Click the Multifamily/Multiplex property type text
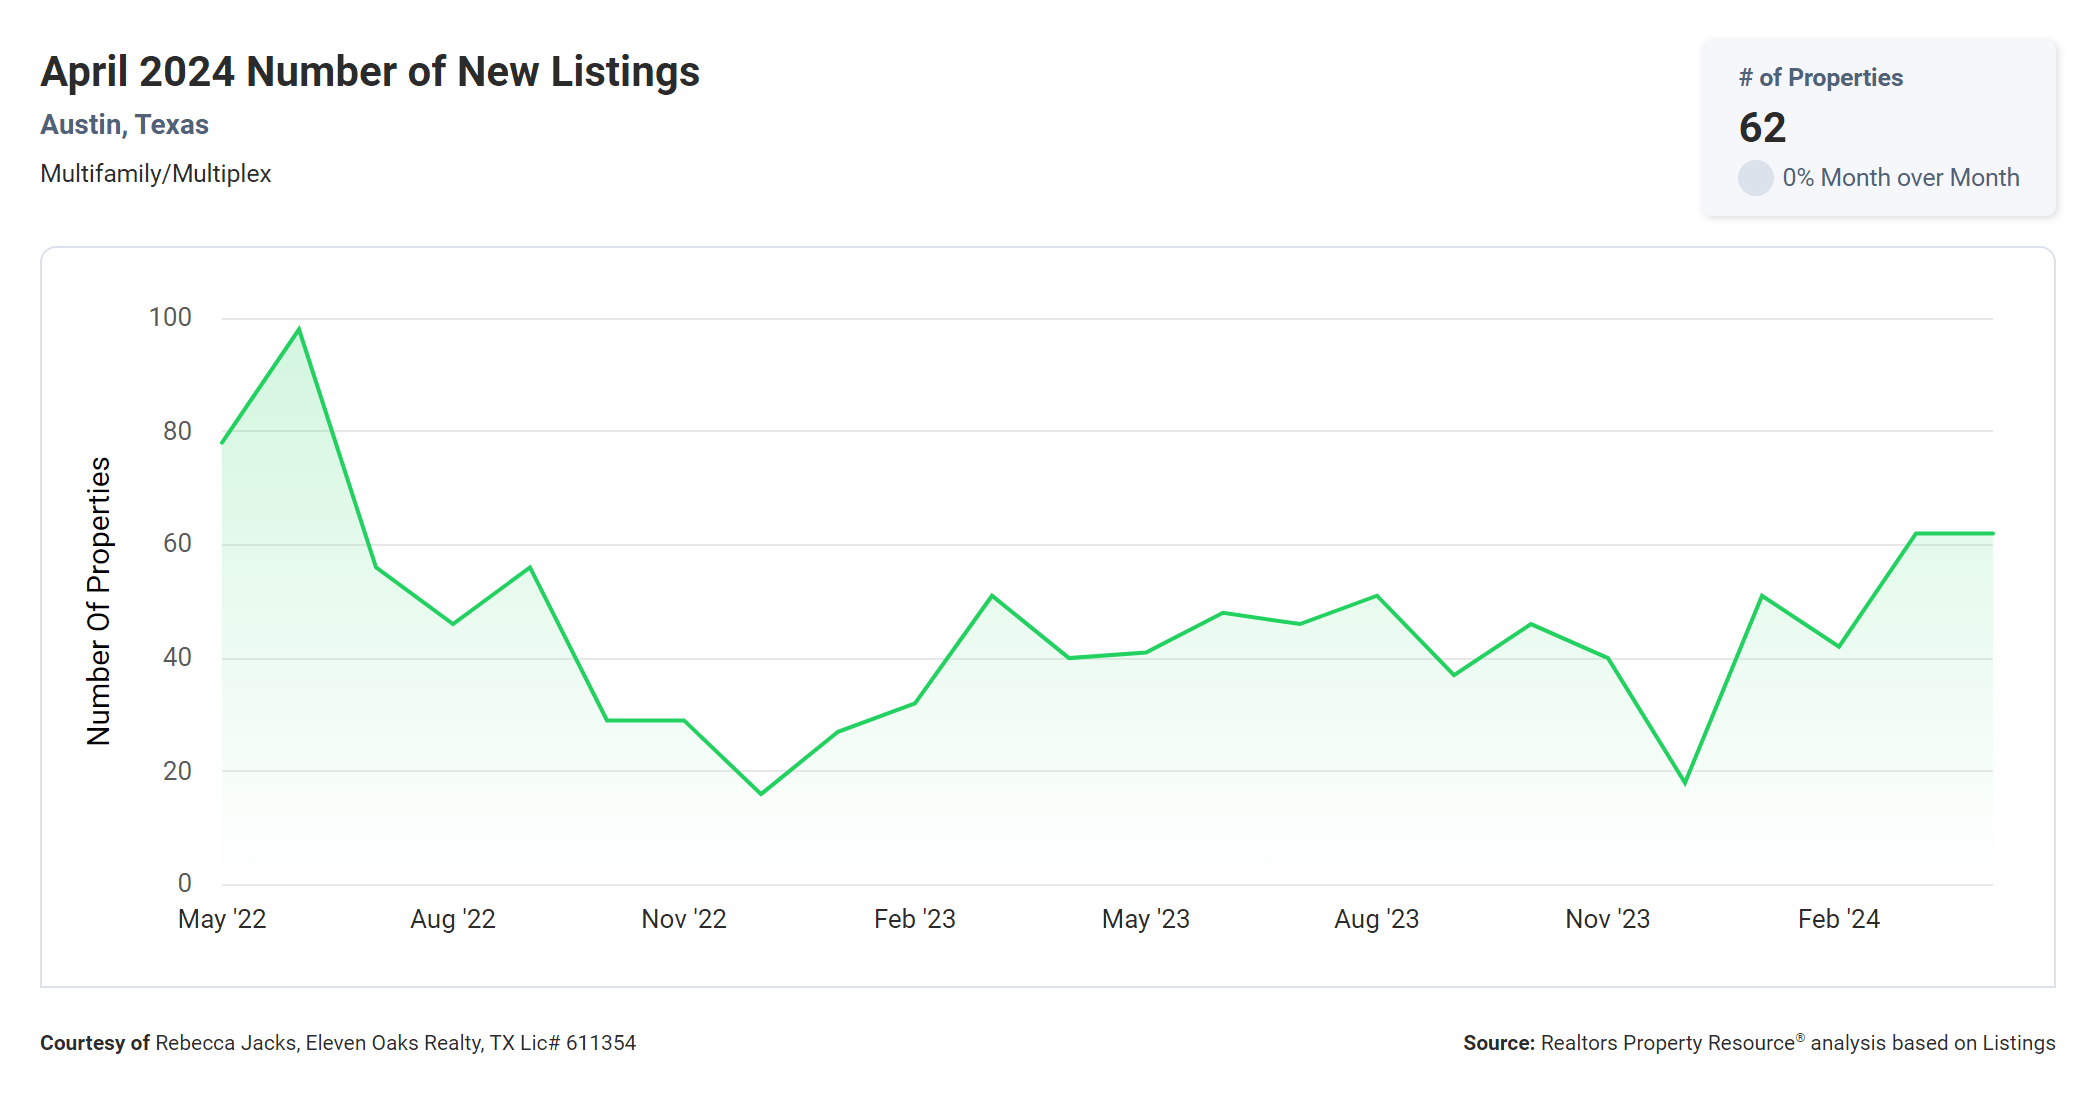This screenshot has width=2096, height=1100. (x=156, y=174)
